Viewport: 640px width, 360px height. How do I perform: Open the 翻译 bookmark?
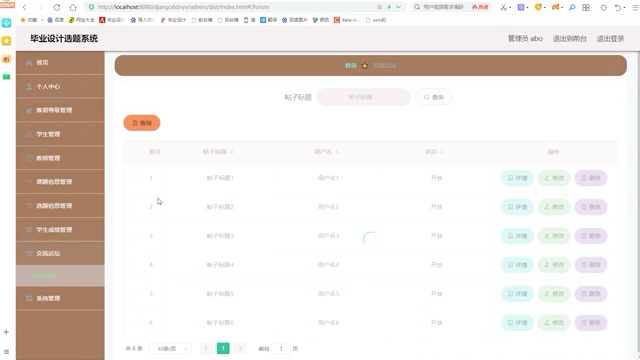(x=269, y=20)
